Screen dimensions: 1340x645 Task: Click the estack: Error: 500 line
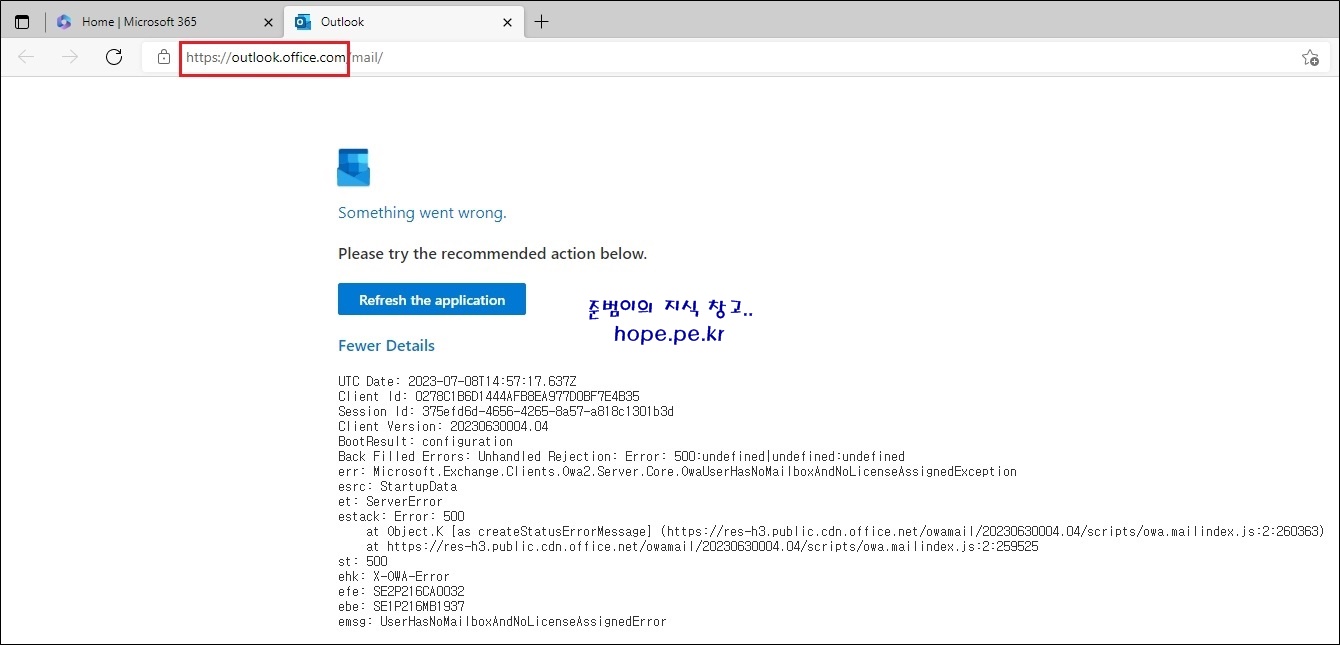coord(401,516)
